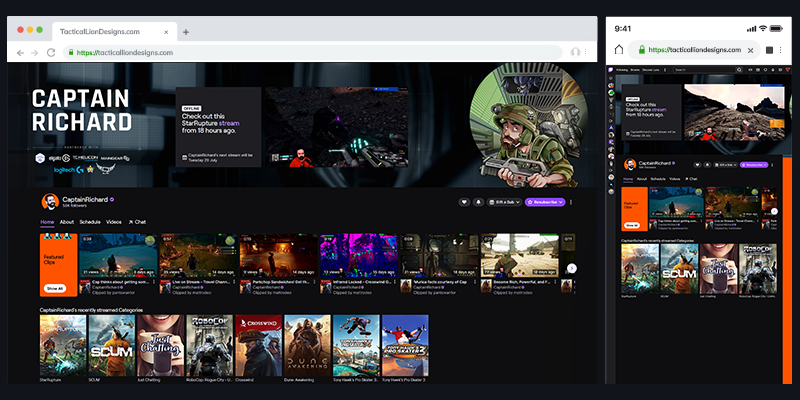
Task: Open the StarRupture stream video preview on desktop
Action: 336,127
